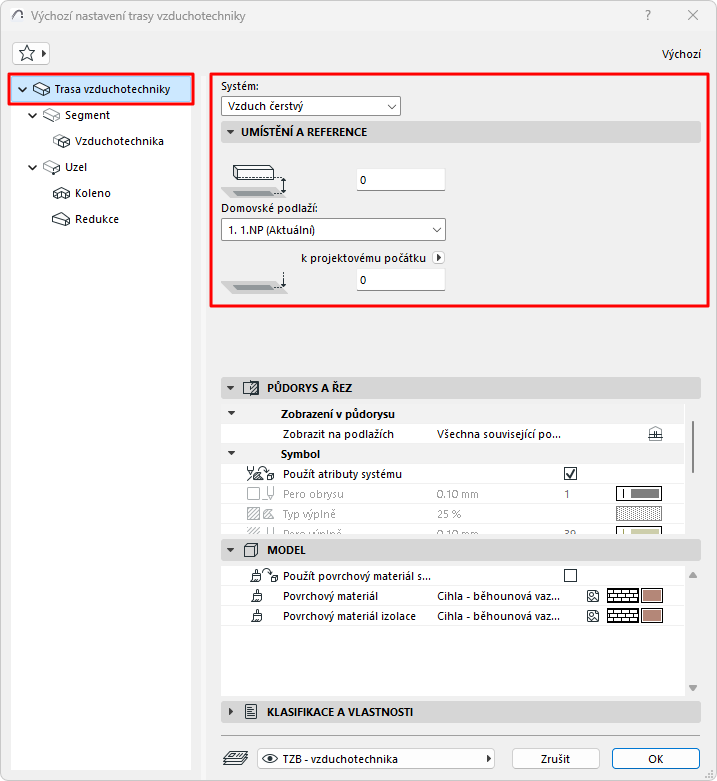Viewport: 717px width, 781px height.
Task: Click the Model panel scroll down arrow
Action: [x=693, y=688]
